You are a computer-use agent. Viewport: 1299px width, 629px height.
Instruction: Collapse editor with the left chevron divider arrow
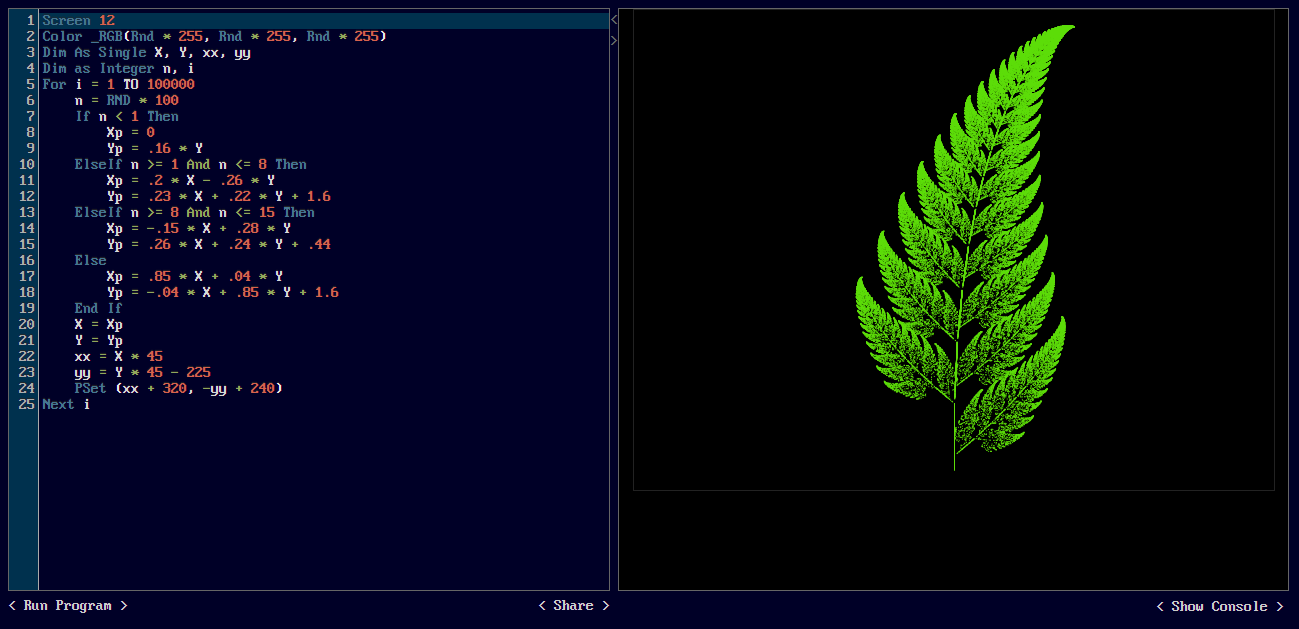(x=614, y=19)
